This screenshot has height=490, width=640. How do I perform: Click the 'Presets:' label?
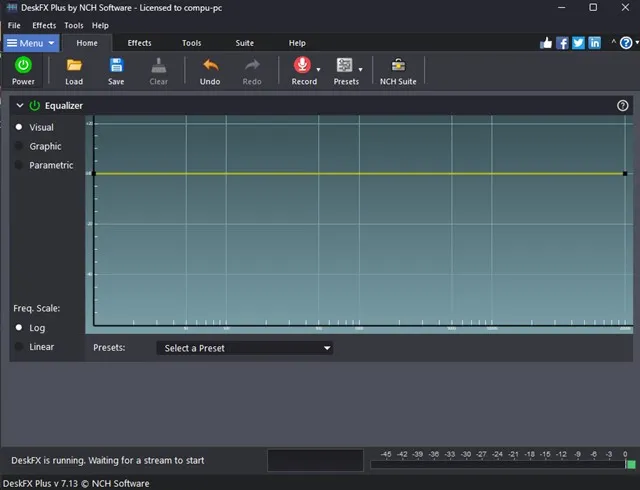click(109, 347)
